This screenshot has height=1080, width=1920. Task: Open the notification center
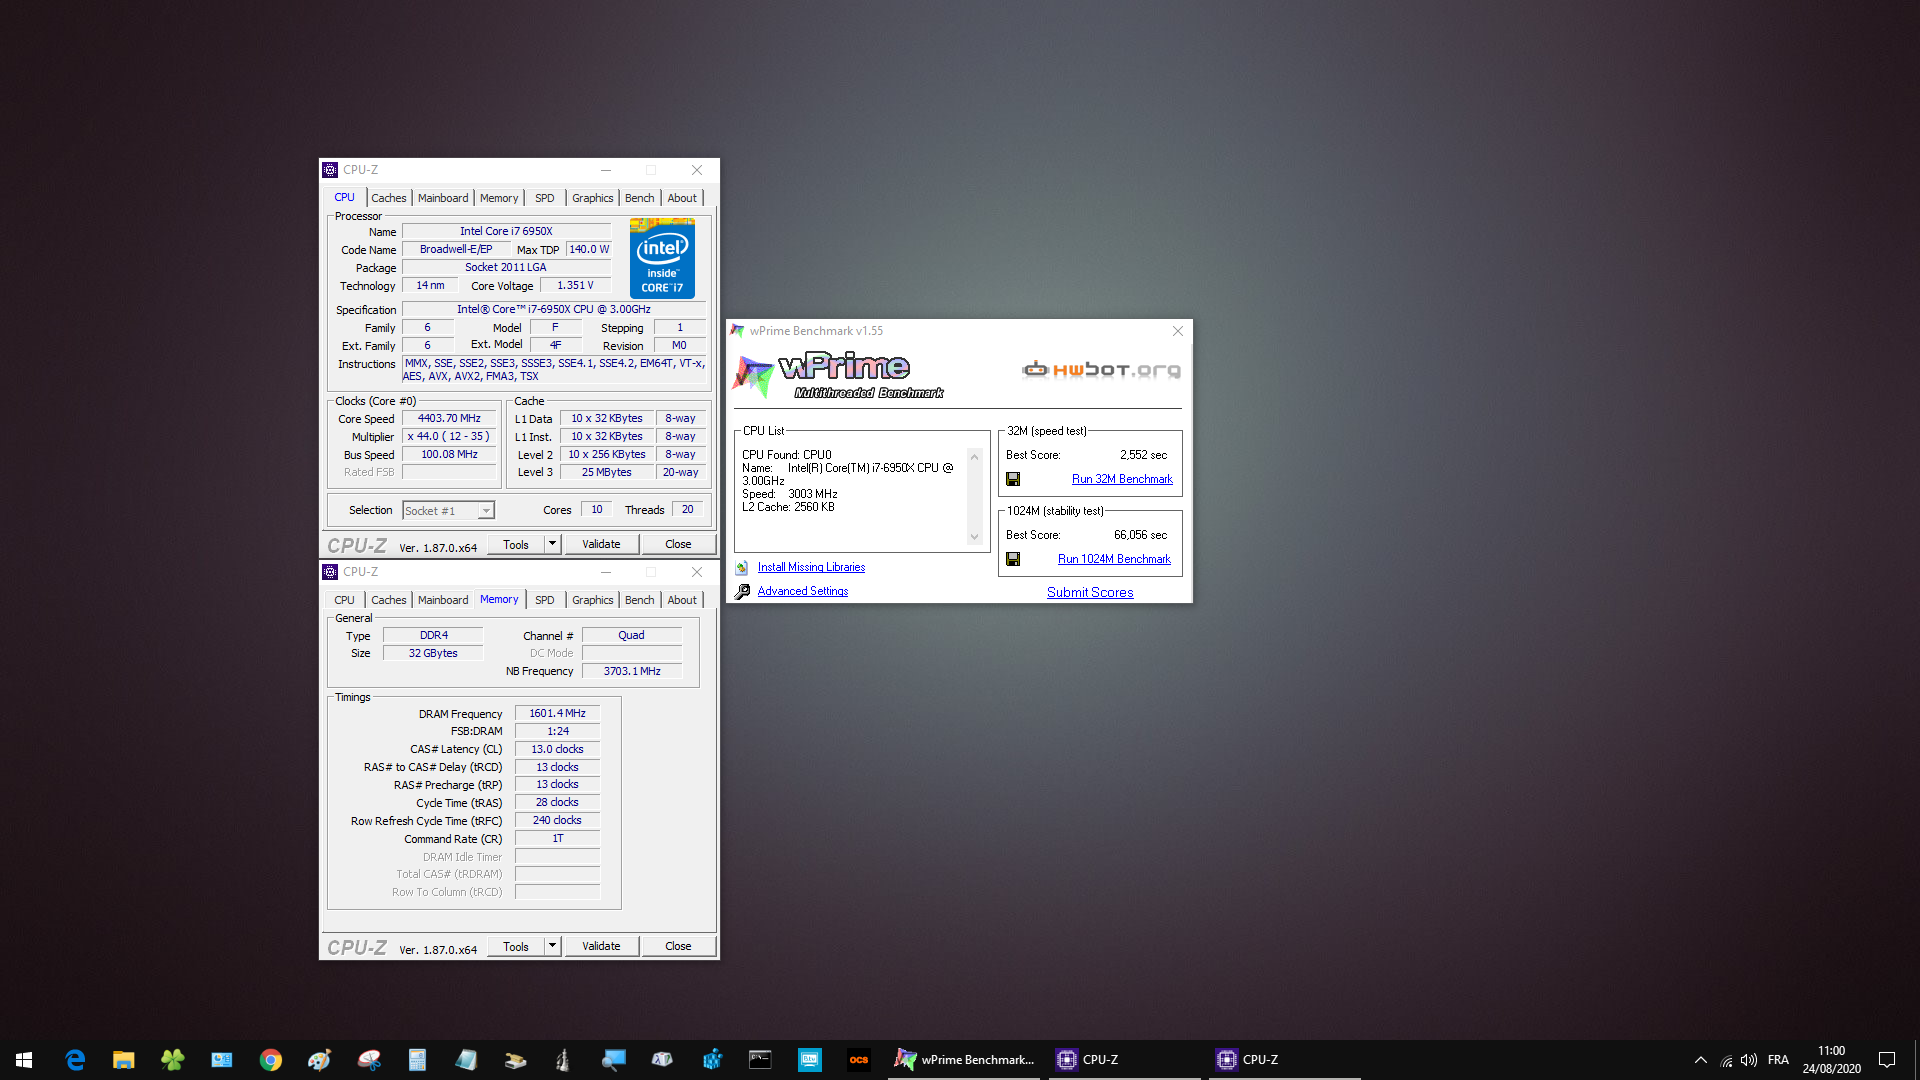point(1887,1060)
